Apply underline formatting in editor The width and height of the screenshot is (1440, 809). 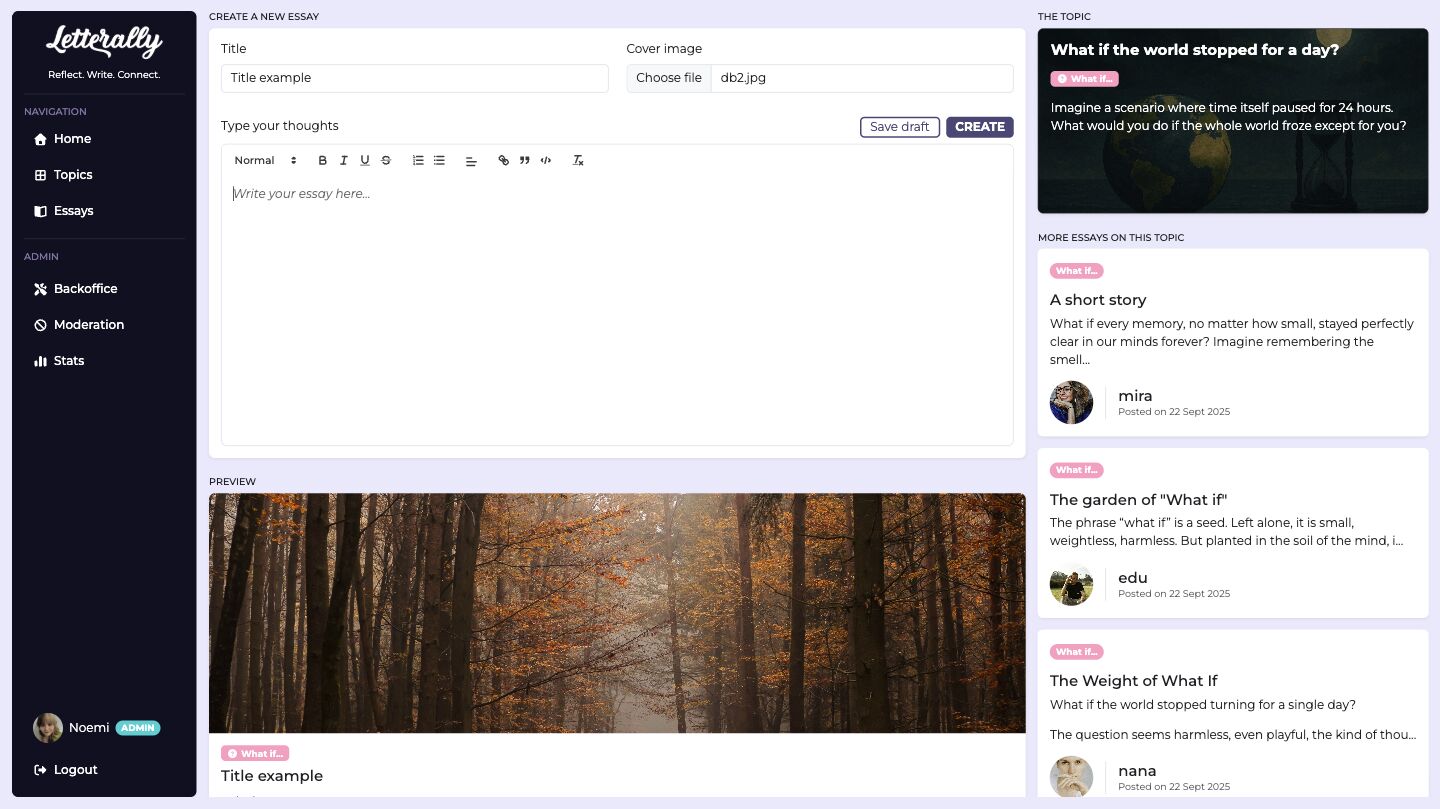[364, 160]
